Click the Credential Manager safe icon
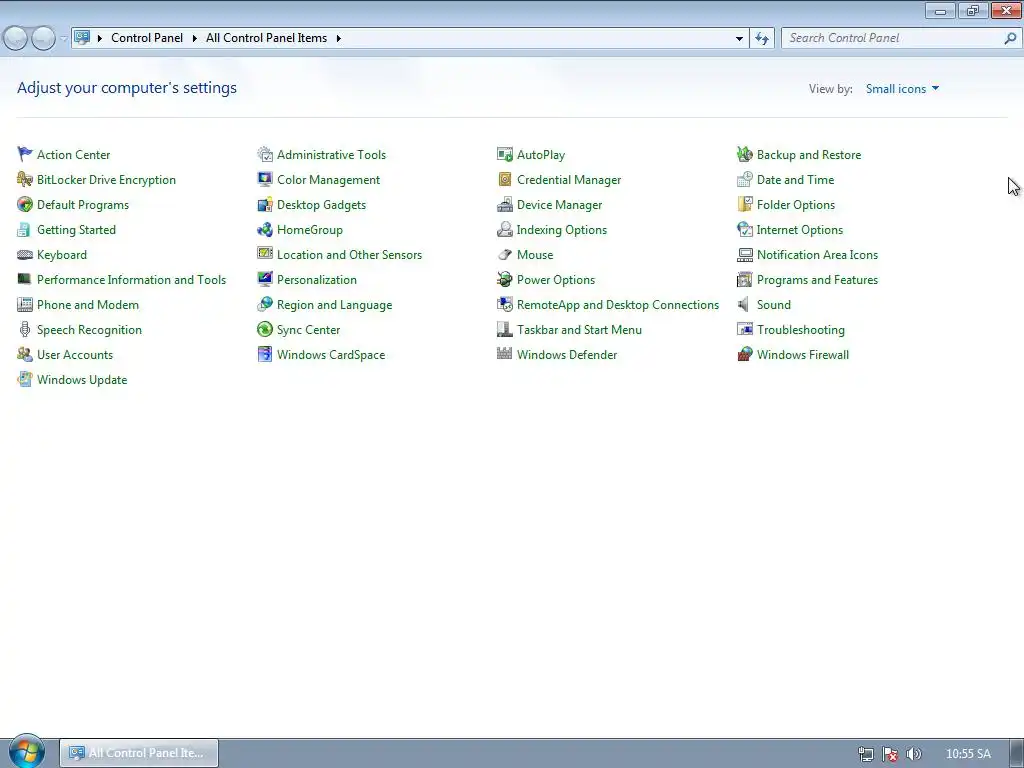 pos(504,179)
